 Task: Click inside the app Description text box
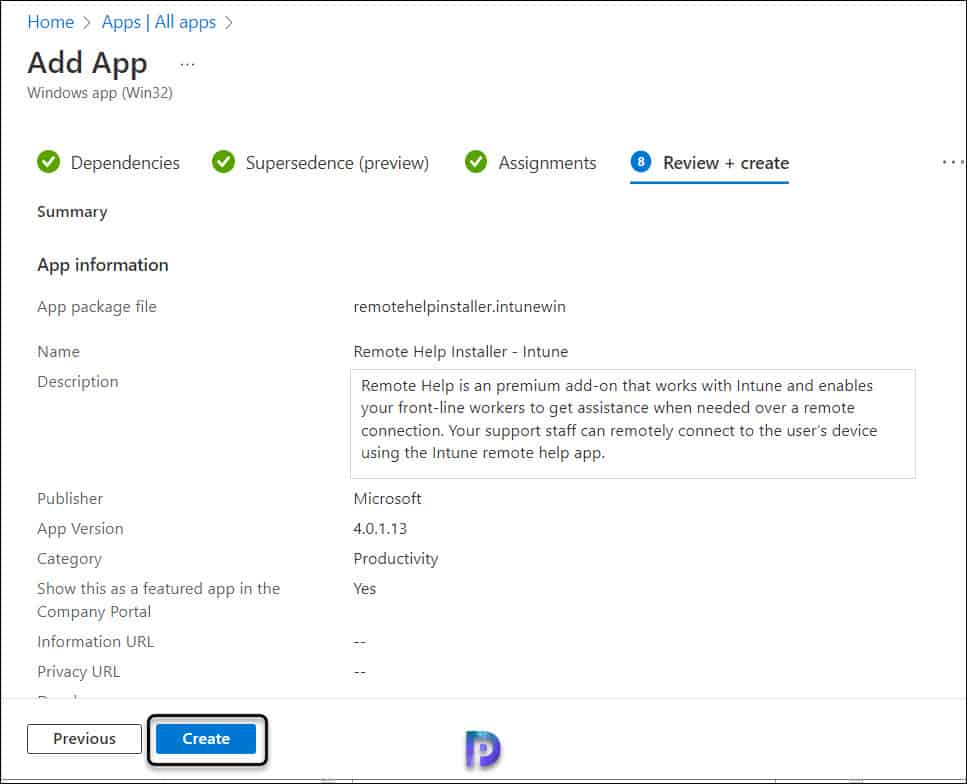pos(633,422)
